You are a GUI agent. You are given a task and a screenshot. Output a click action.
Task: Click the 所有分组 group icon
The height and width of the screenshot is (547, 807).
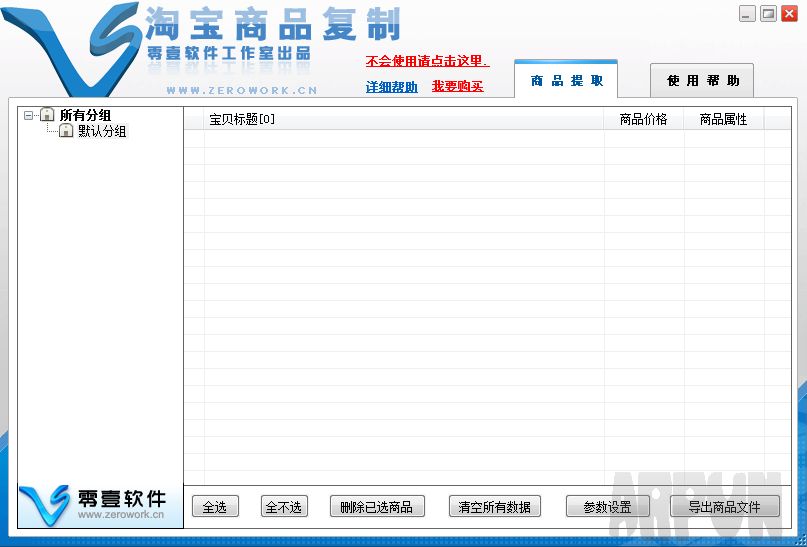47,115
